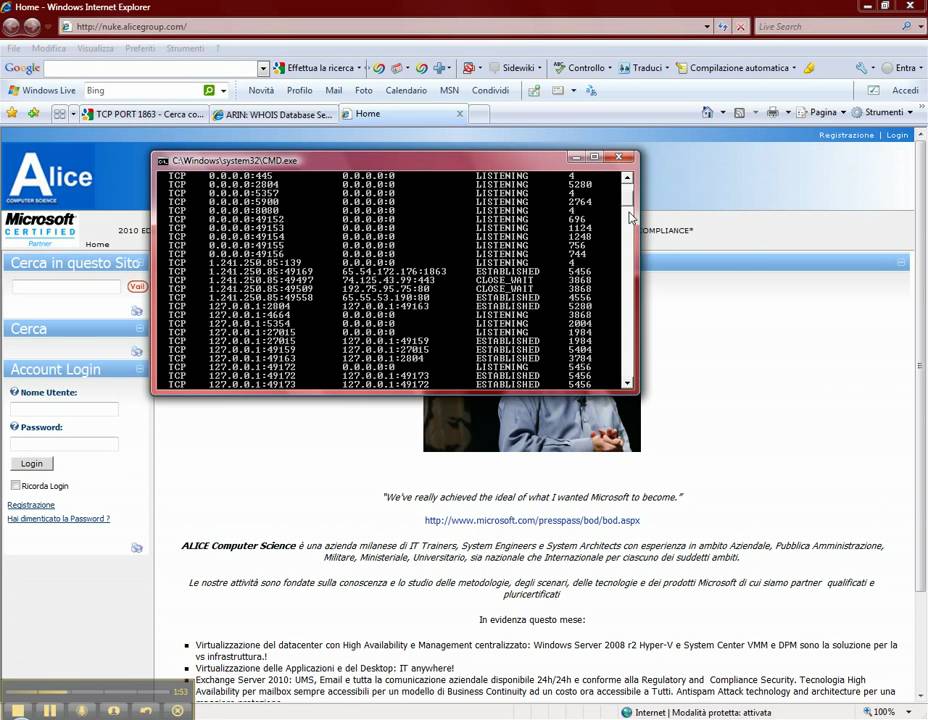The height and width of the screenshot is (720, 928).
Task: Click the microsoft.com presspass link
Action: (x=532, y=521)
